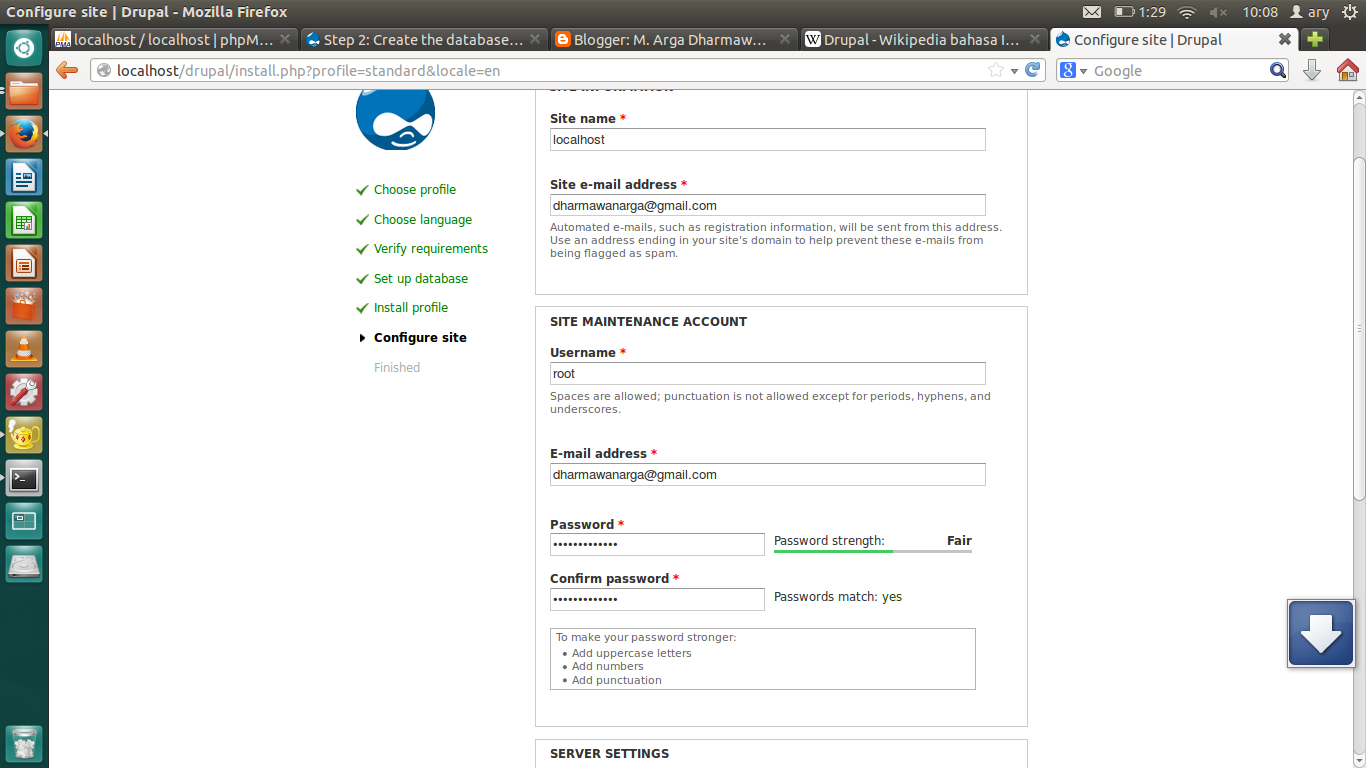
Task: Open the user menu labeled ary
Action: click(1310, 12)
